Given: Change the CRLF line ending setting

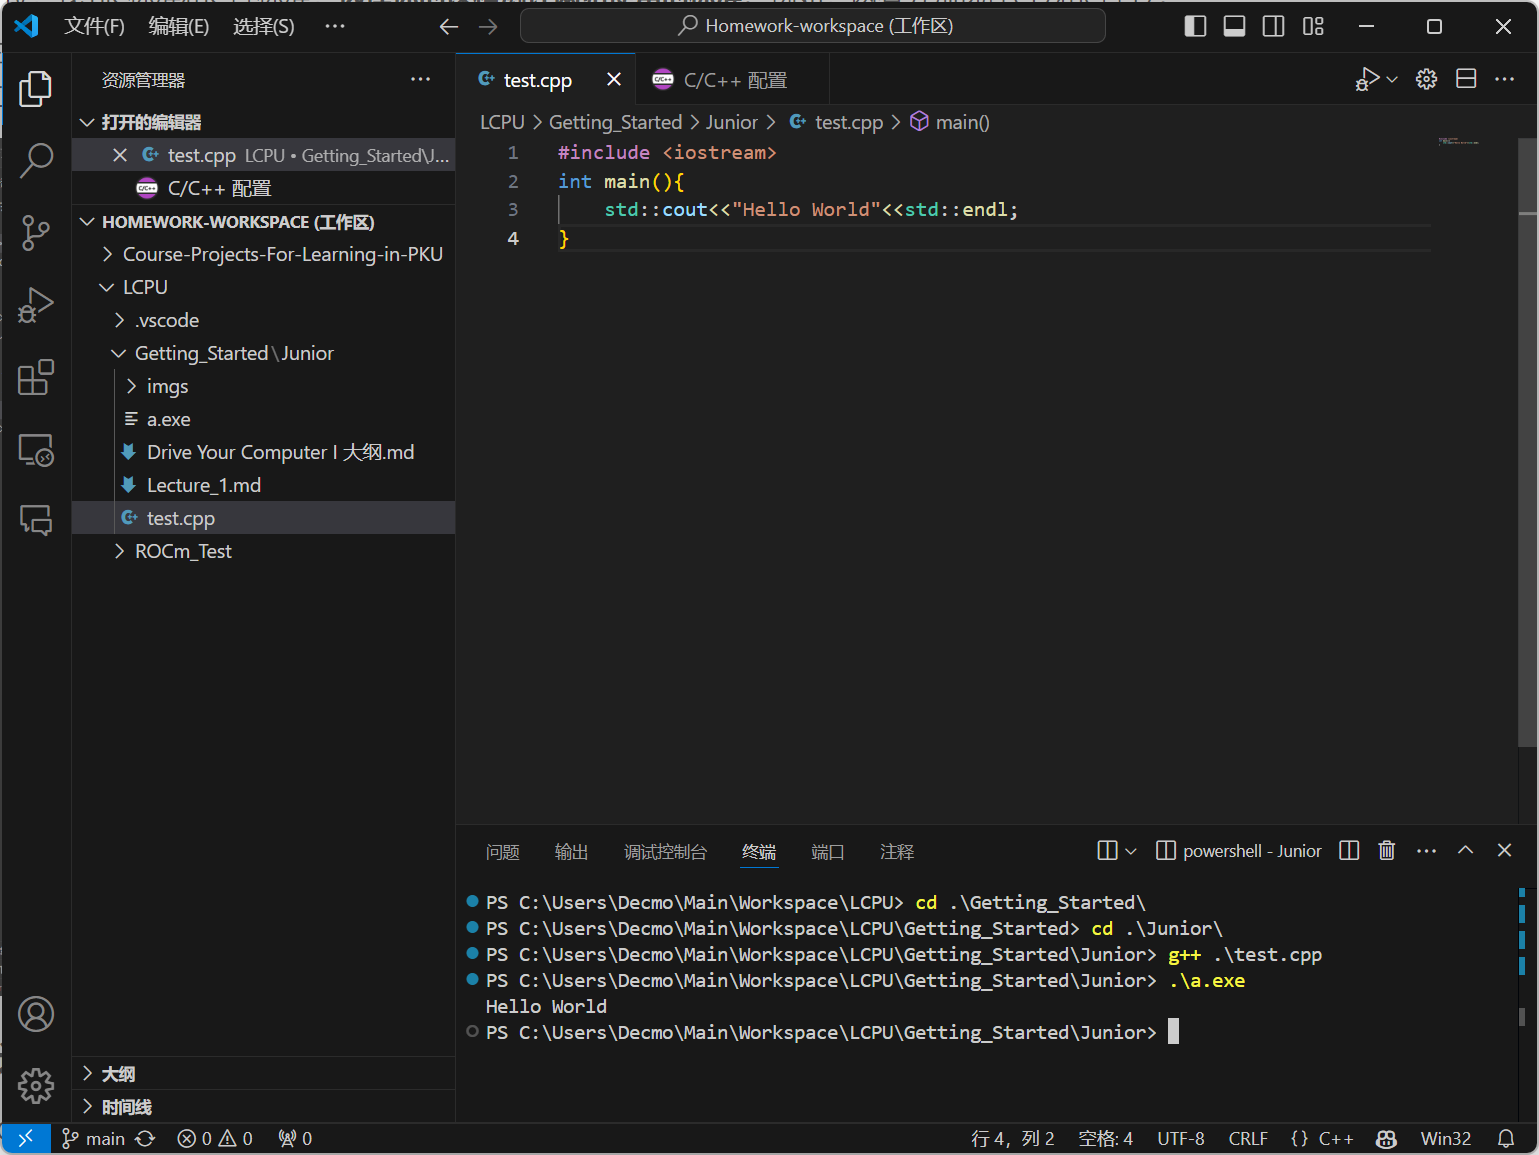Looking at the screenshot, I should point(1247,1138).
